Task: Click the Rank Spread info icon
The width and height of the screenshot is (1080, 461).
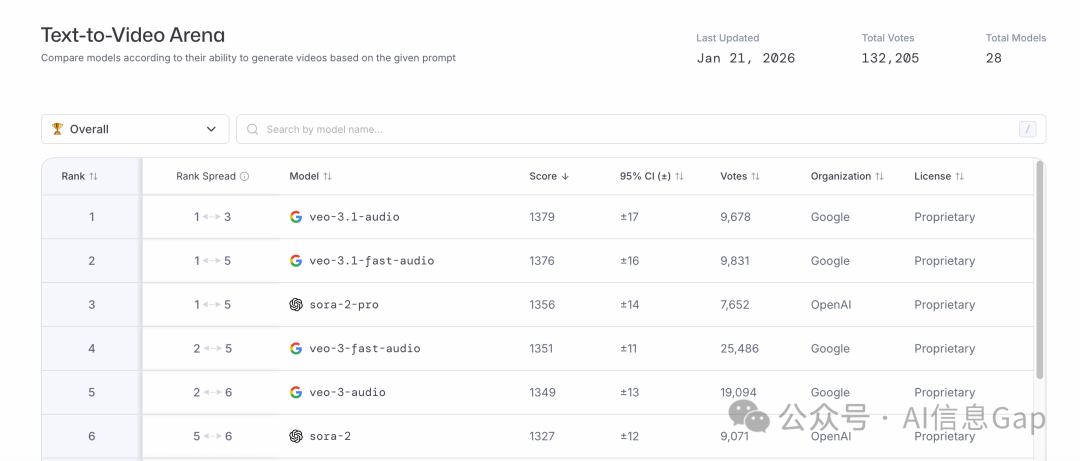Action: click(x=244, y=177)
